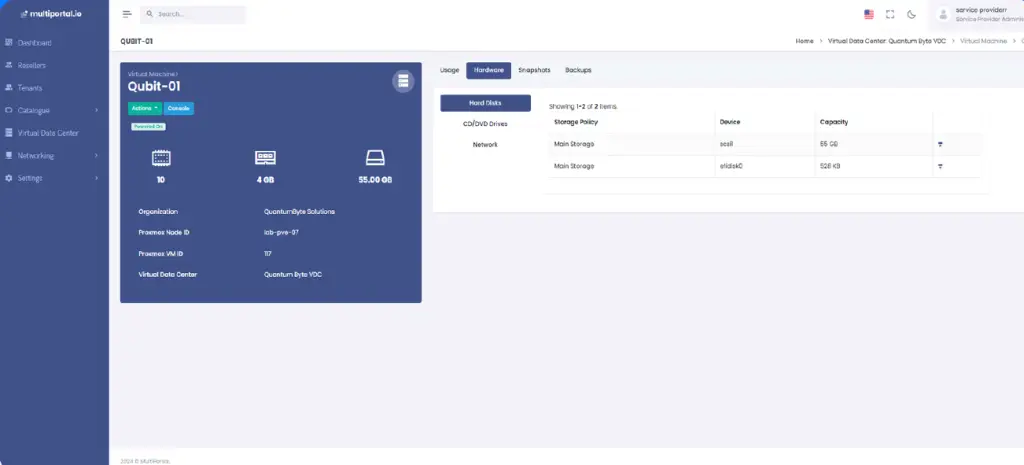Screen dimensions: 1024x465
Task: Click the server stack icon on Qubit-01 card
Action: (x=403, y=81)
